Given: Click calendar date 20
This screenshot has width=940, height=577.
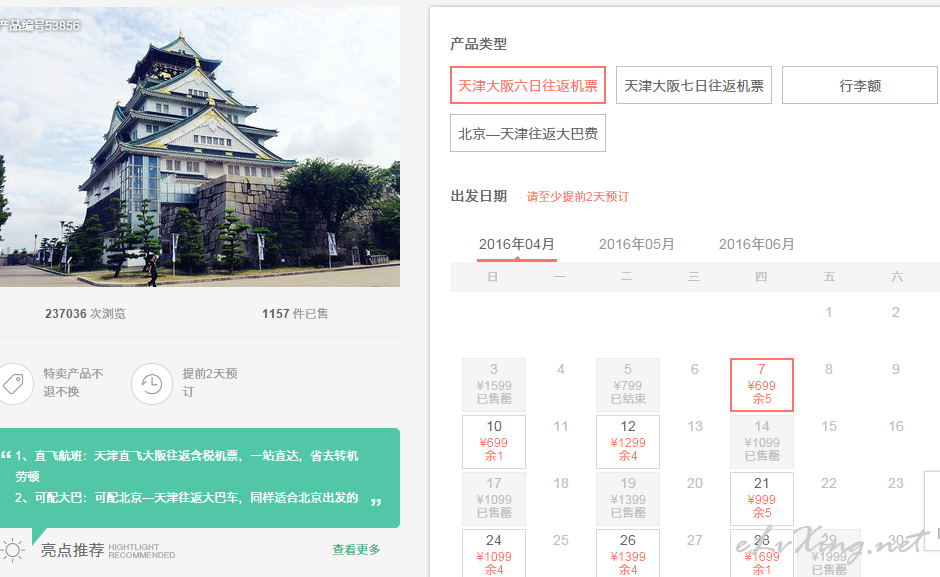Looking at the screenshot, I should 694,483.
